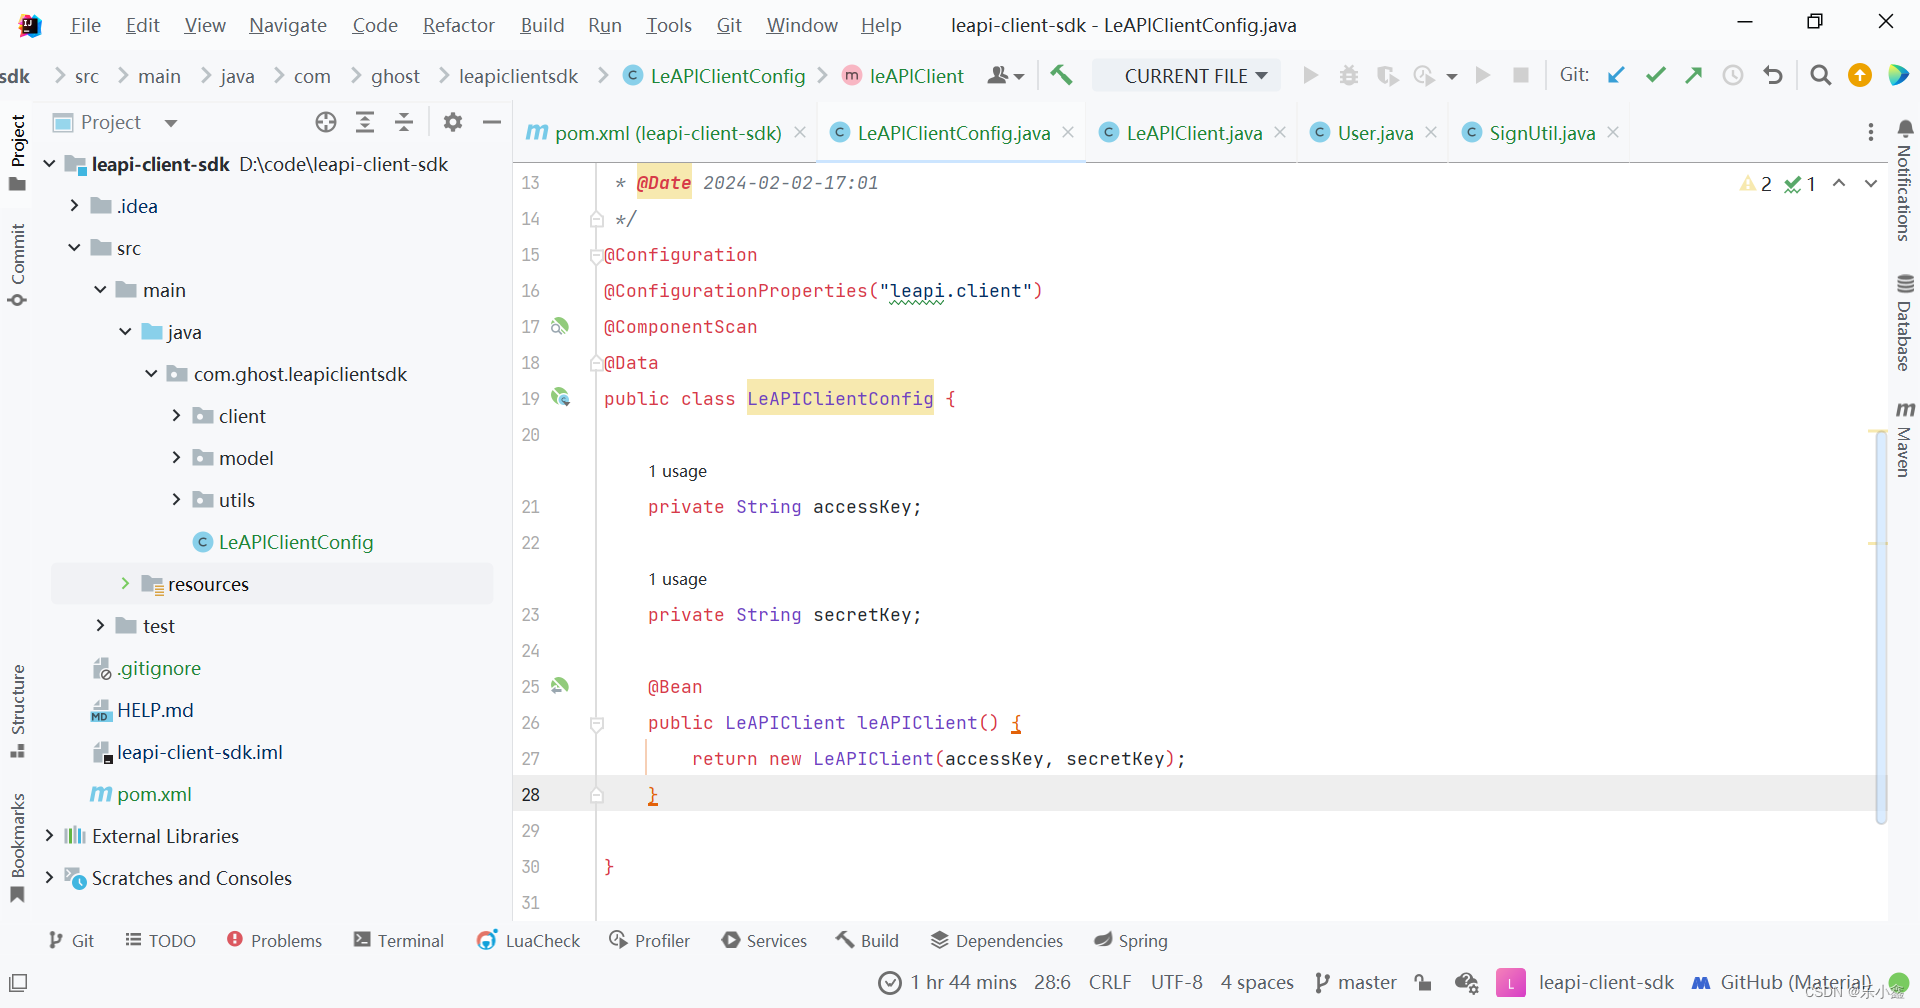Commit changes via green checkmark icon
The height and width of the screenshot is (1008, 1920).
pos(1656,75)
